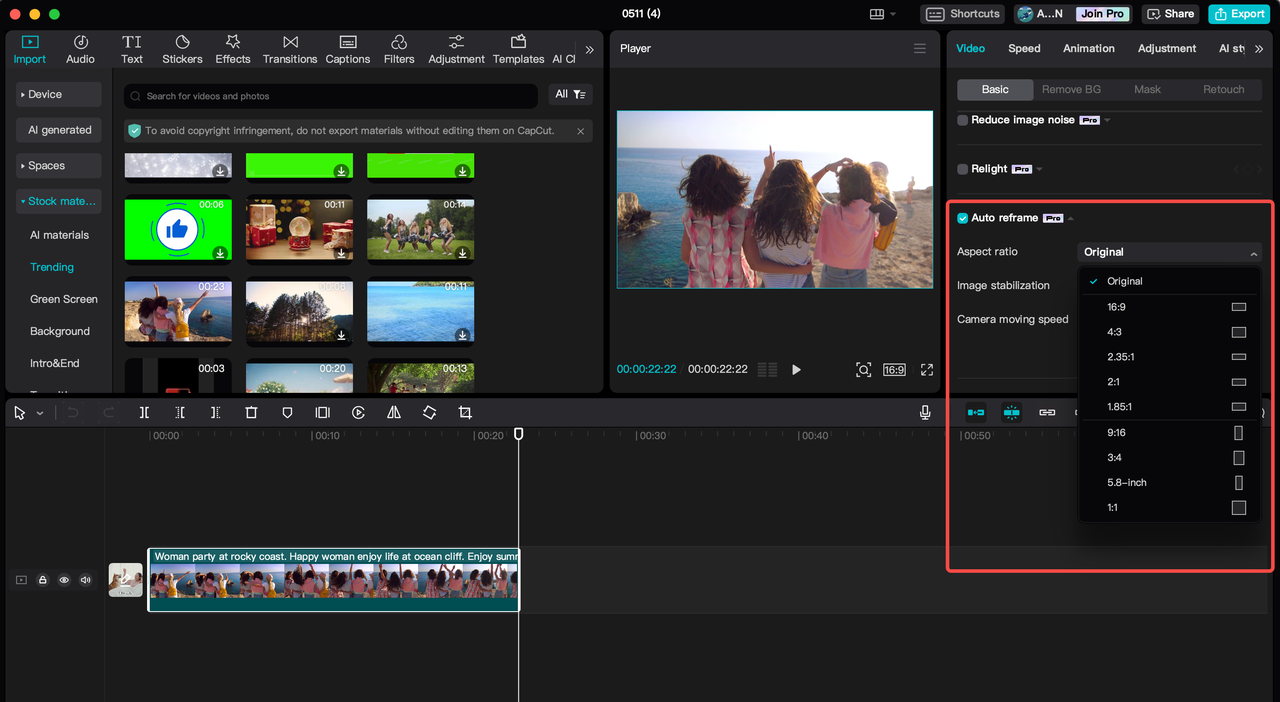The width and height of the screenshot is (1280, 702).
Task: Open the Import tab
Action: coord(29,49)
